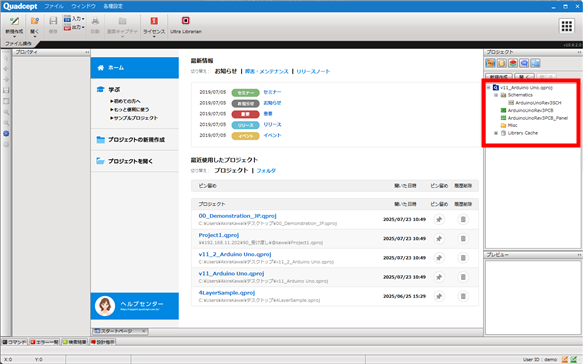Screen dimensions: 583x364
Task: Select the yellow book library icon in Project panel
Action: coord(502,64)
